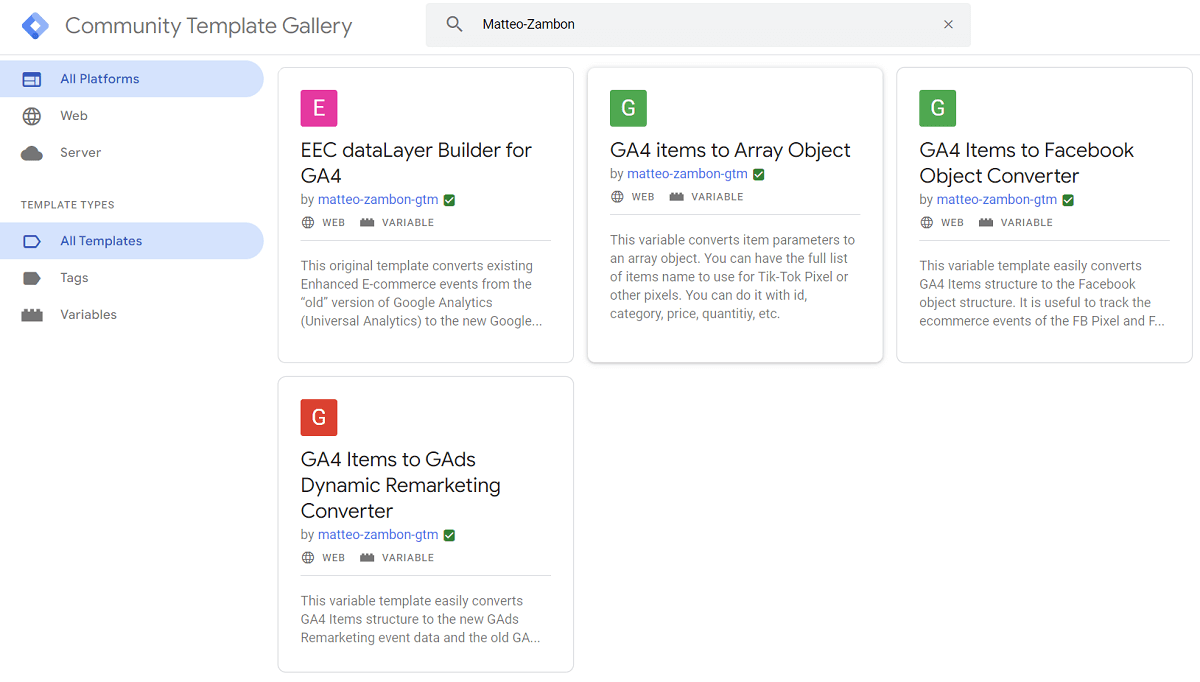This screenshot has width=1200, height=682.
Task: Open GA4 Items to GAds Dynamic Remarketing Converter title
Action: pos(400,485)
